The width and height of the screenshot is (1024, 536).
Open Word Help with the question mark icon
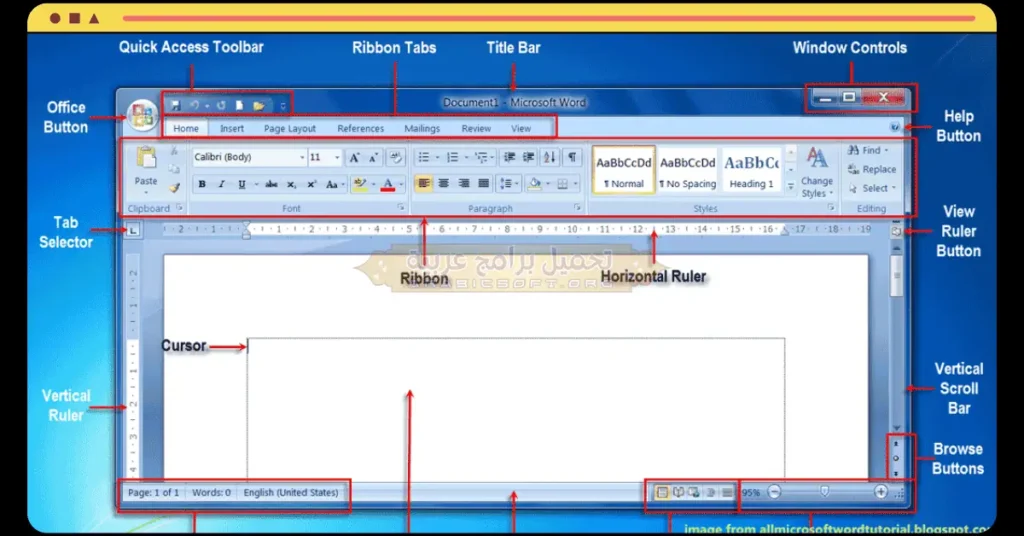click(893, 127)
